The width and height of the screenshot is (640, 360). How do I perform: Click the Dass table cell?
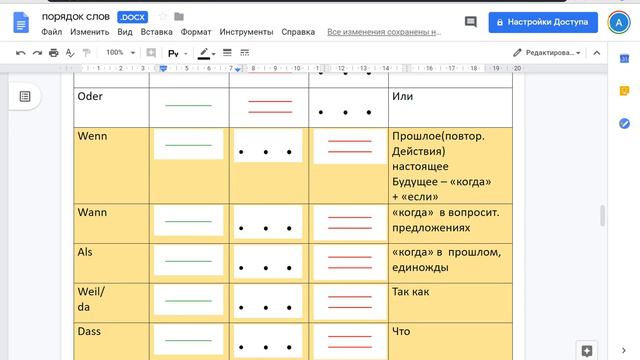coord(111,341)
